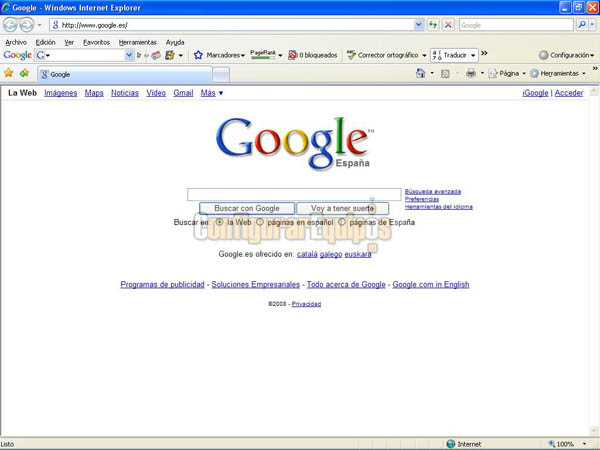Open the Archivo menu
600x450 pixels.
coord(16,42)
